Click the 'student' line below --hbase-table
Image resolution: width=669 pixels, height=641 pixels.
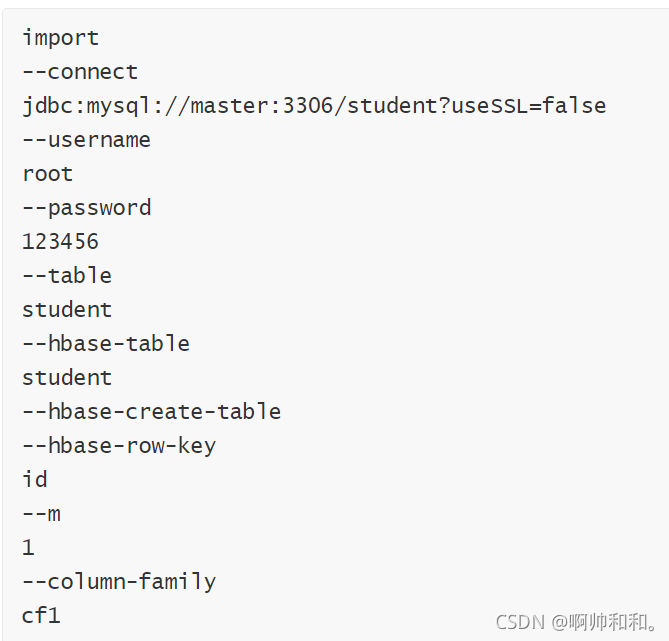click(67, 378)
